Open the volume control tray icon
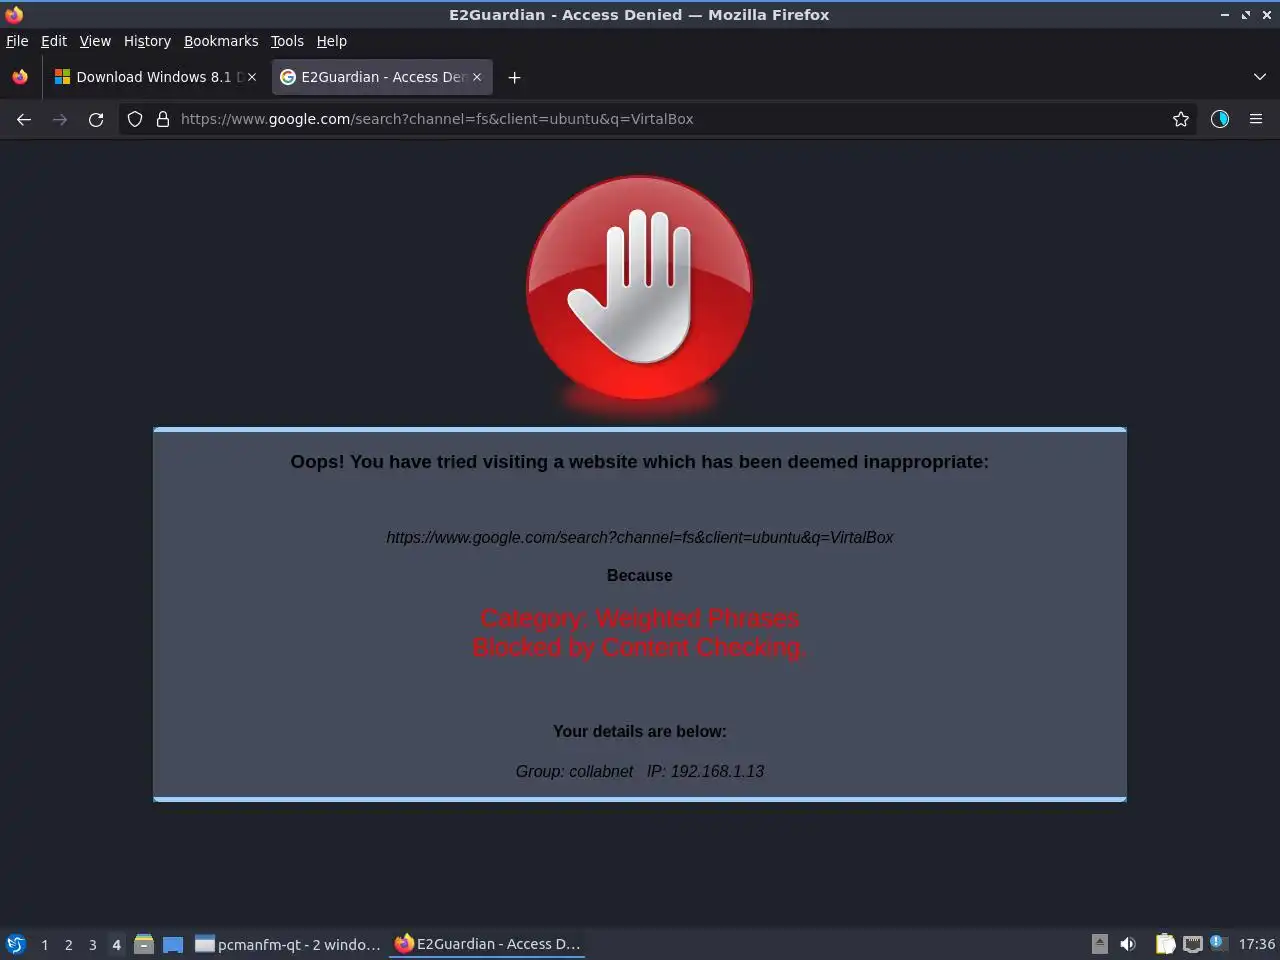1280x960 pixels. (1128, 943)
